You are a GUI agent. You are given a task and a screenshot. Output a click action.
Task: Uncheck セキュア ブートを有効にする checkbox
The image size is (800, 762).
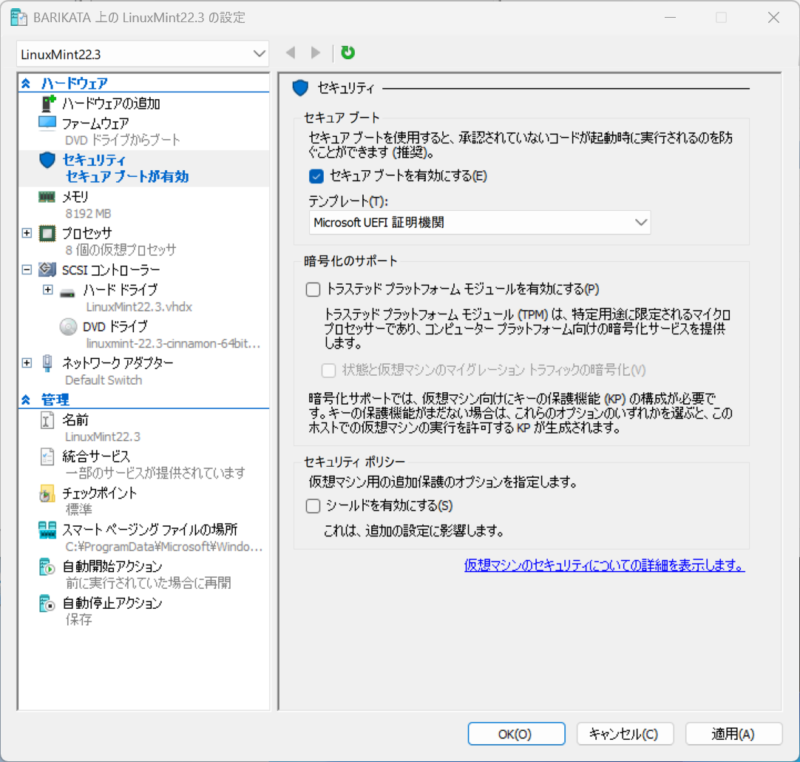pos(316,177)
